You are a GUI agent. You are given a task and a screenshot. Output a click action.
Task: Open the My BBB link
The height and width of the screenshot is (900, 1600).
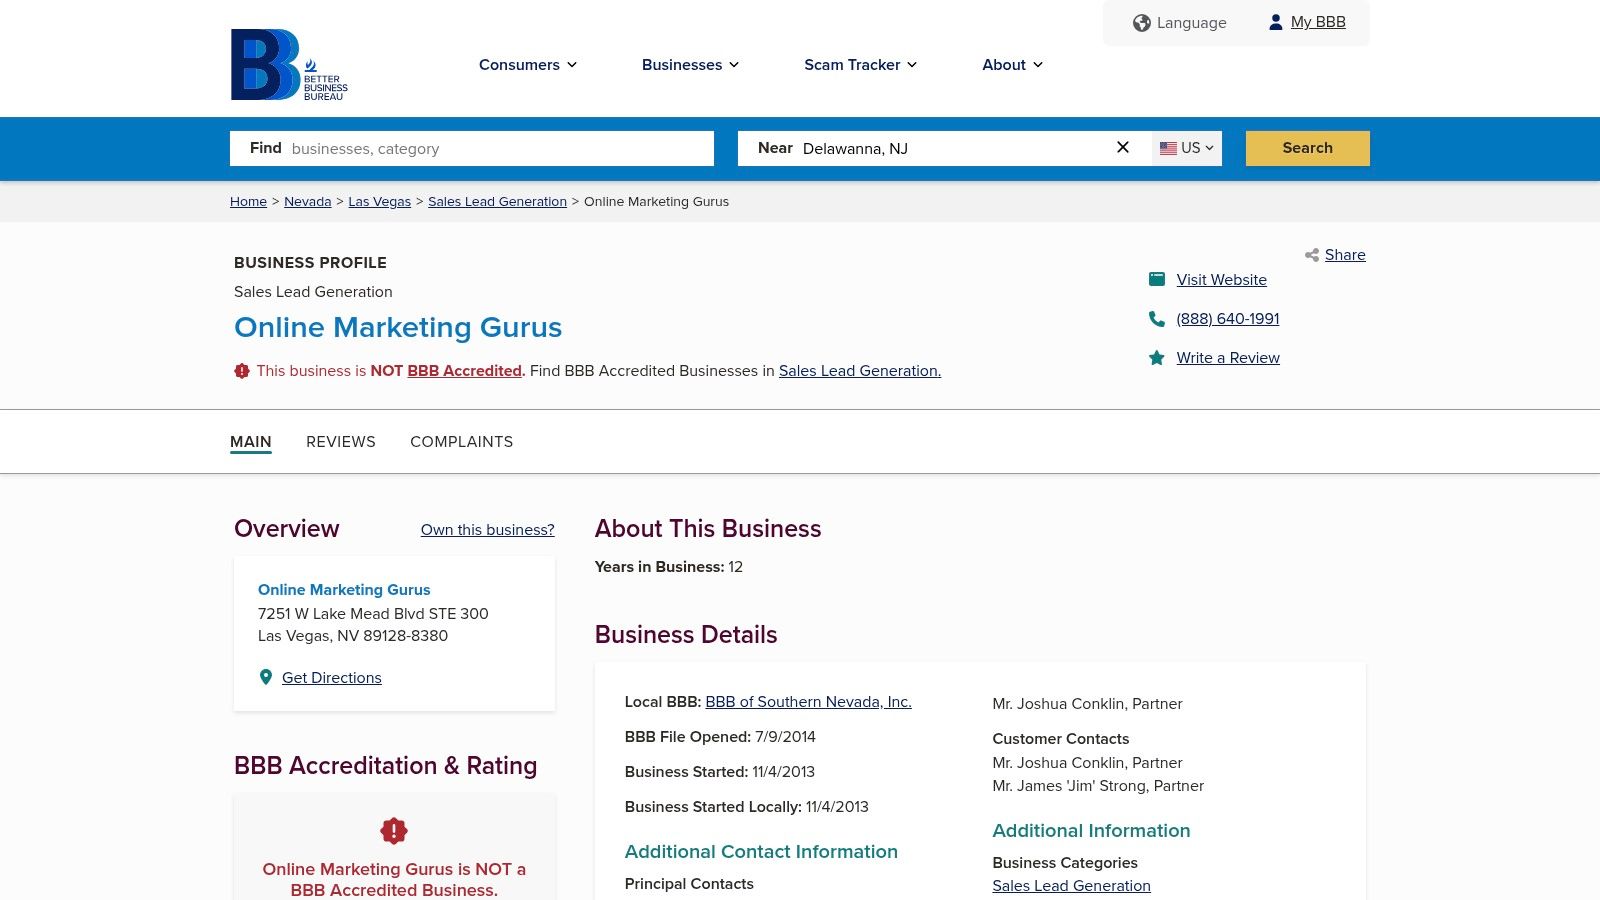pos(1318,22)
